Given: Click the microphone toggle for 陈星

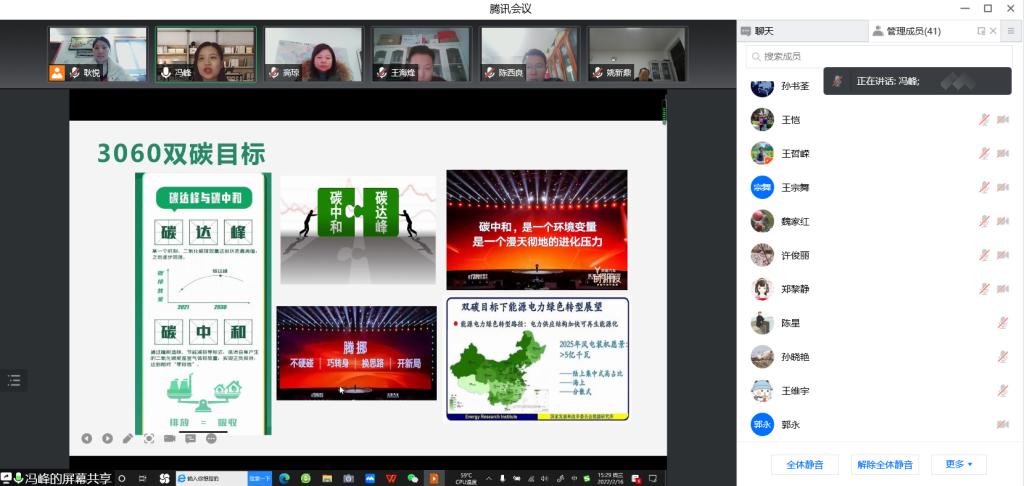Looking at the screenshot, I should [1003, 323].
